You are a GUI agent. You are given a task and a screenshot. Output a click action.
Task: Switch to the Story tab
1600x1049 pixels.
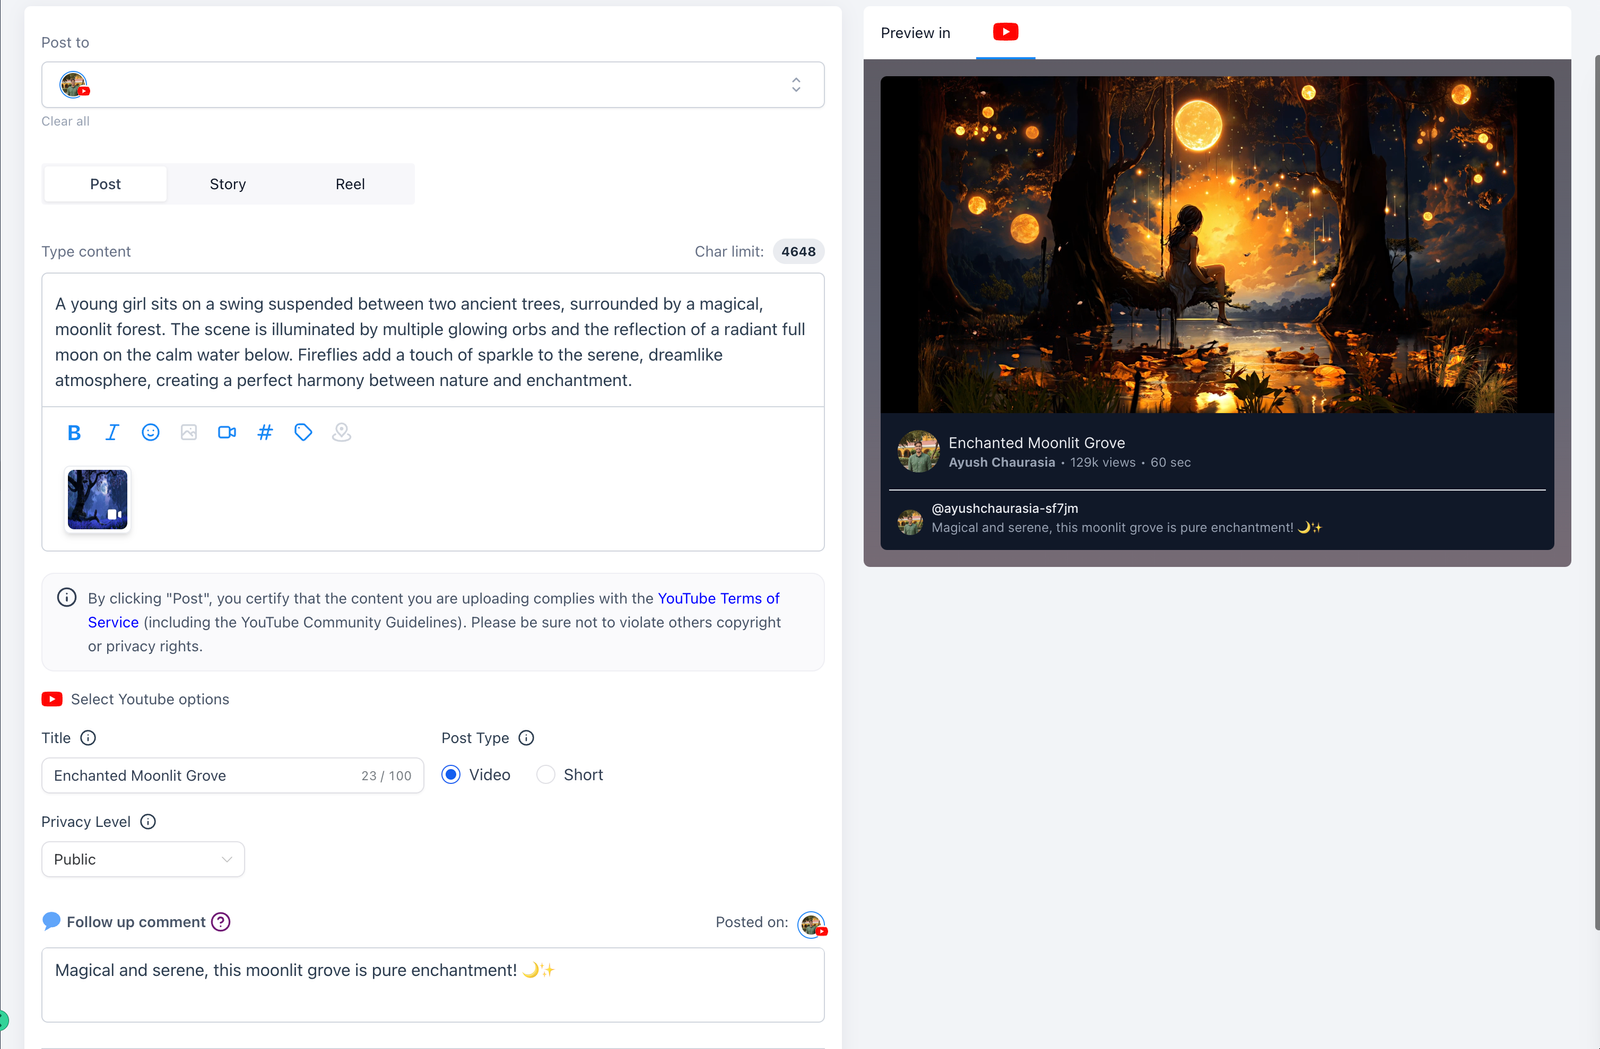228,184
